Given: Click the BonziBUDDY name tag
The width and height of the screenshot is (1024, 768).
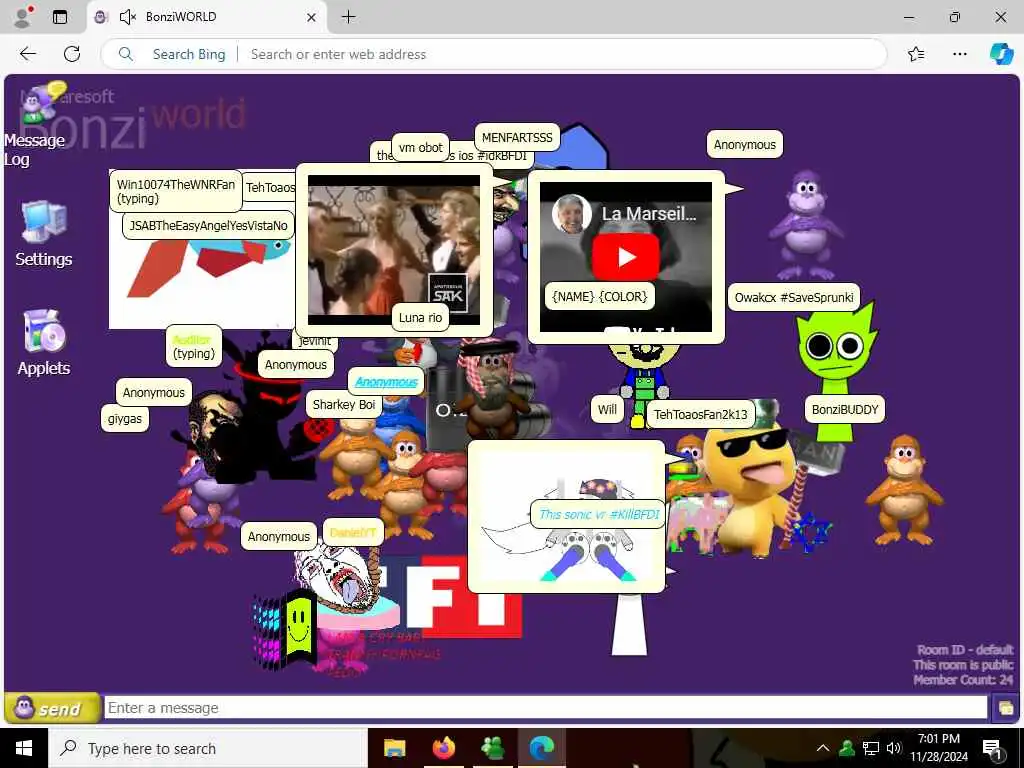Looking at the screenshot, I should [844, 409].
